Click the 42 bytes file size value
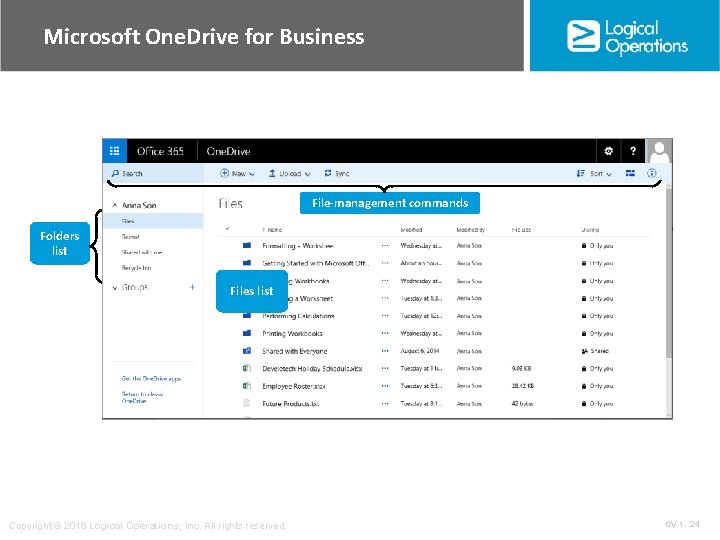The image size is (720, 540). point(522,403)
